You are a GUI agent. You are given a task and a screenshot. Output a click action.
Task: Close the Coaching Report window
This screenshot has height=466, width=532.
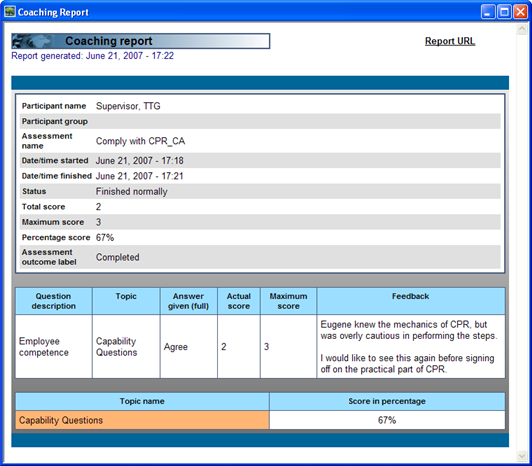(520, 12)
